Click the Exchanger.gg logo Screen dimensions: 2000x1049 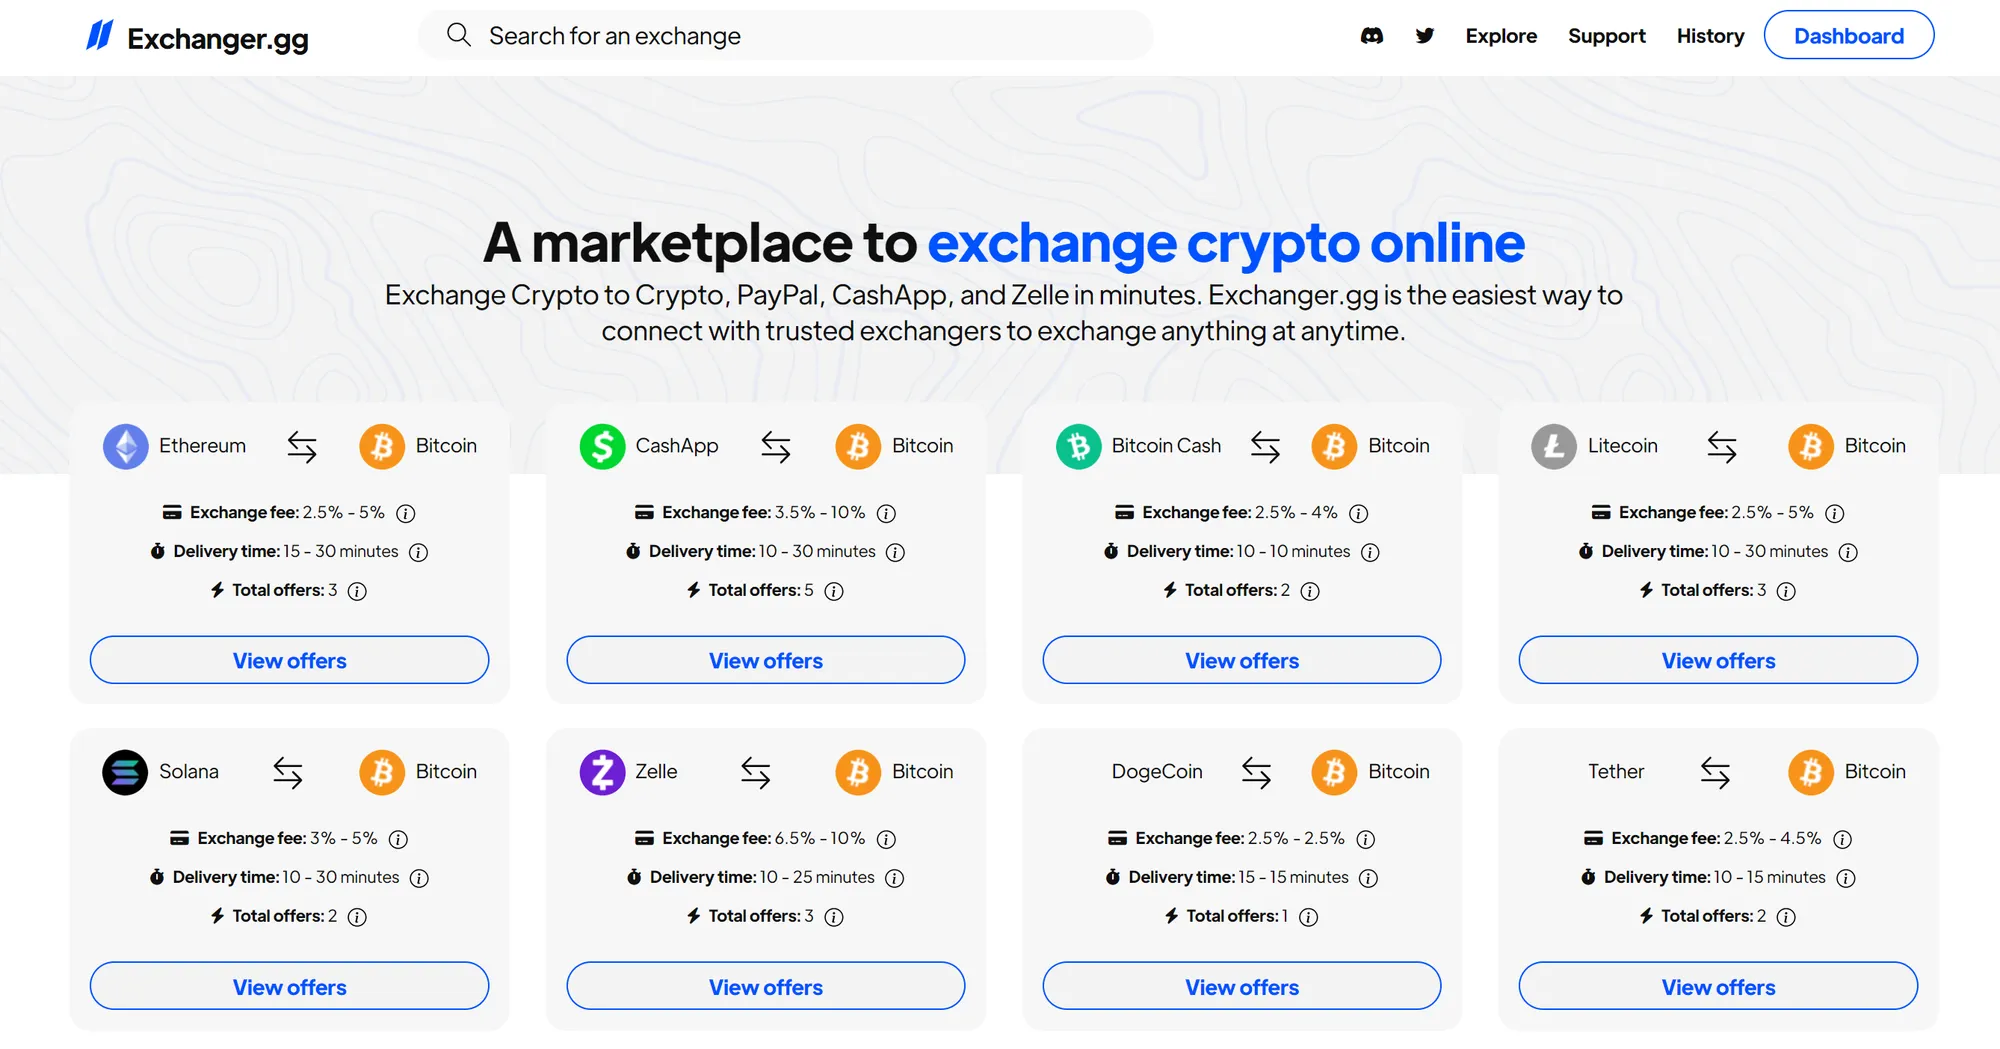coord(196,38)
